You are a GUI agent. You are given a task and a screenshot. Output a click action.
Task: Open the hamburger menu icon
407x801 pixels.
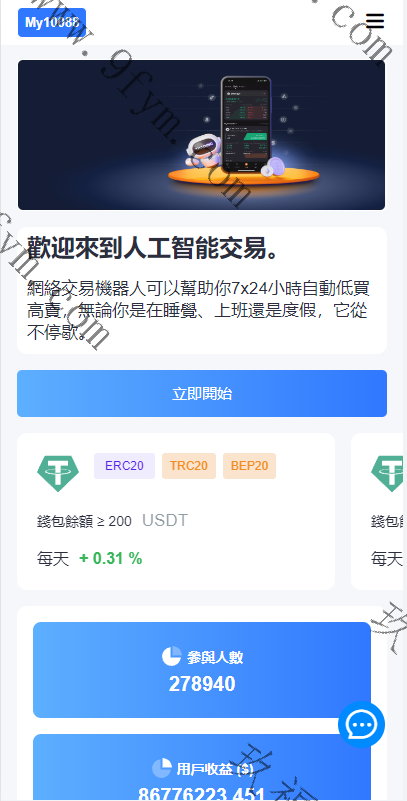tap(375, 21)
